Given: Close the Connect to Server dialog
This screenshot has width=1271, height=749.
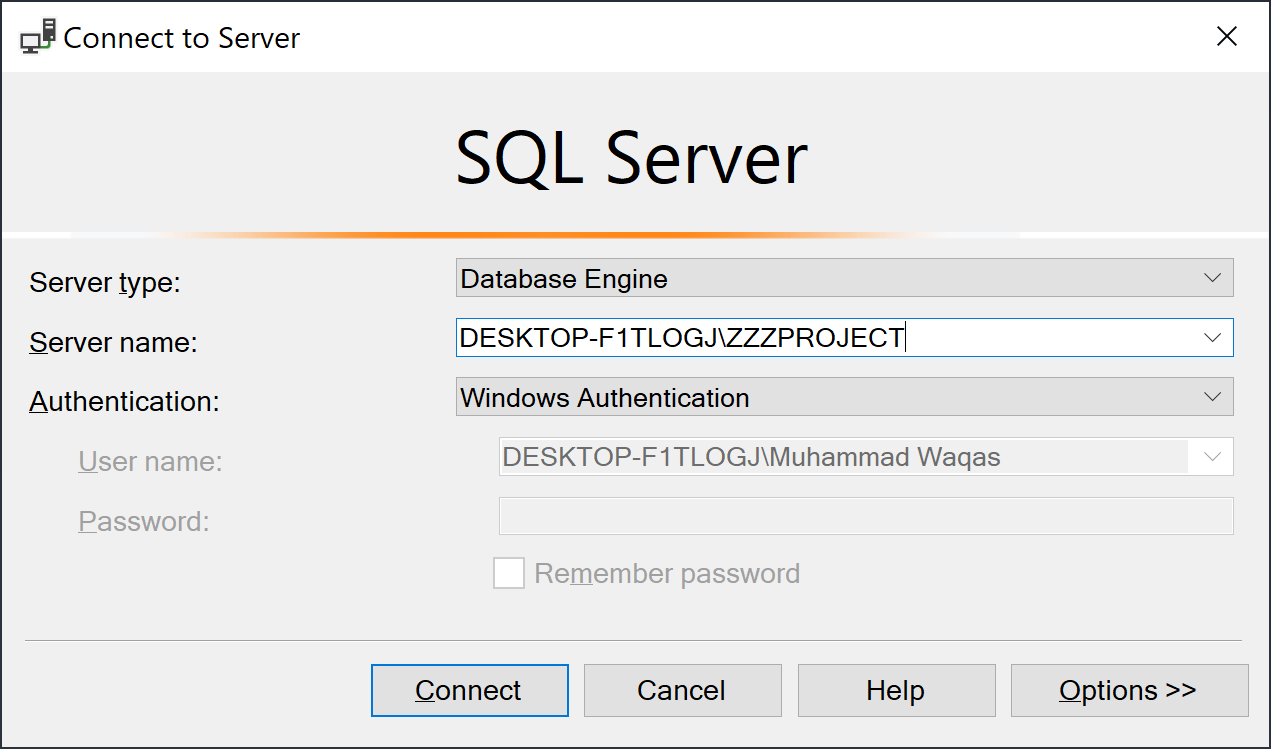Looking at the screenshot, I should [x=1227, y=37].
